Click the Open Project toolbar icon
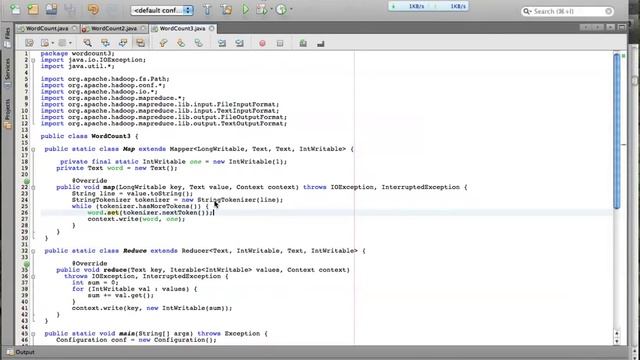Image resolution: width=640 pixels, height=360 pixels. [x=51, y=9]
